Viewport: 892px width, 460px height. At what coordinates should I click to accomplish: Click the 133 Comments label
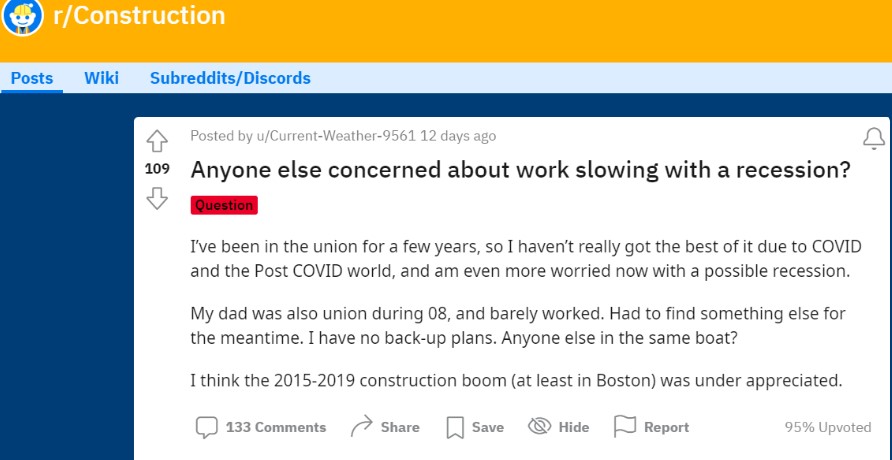[276, 428]
